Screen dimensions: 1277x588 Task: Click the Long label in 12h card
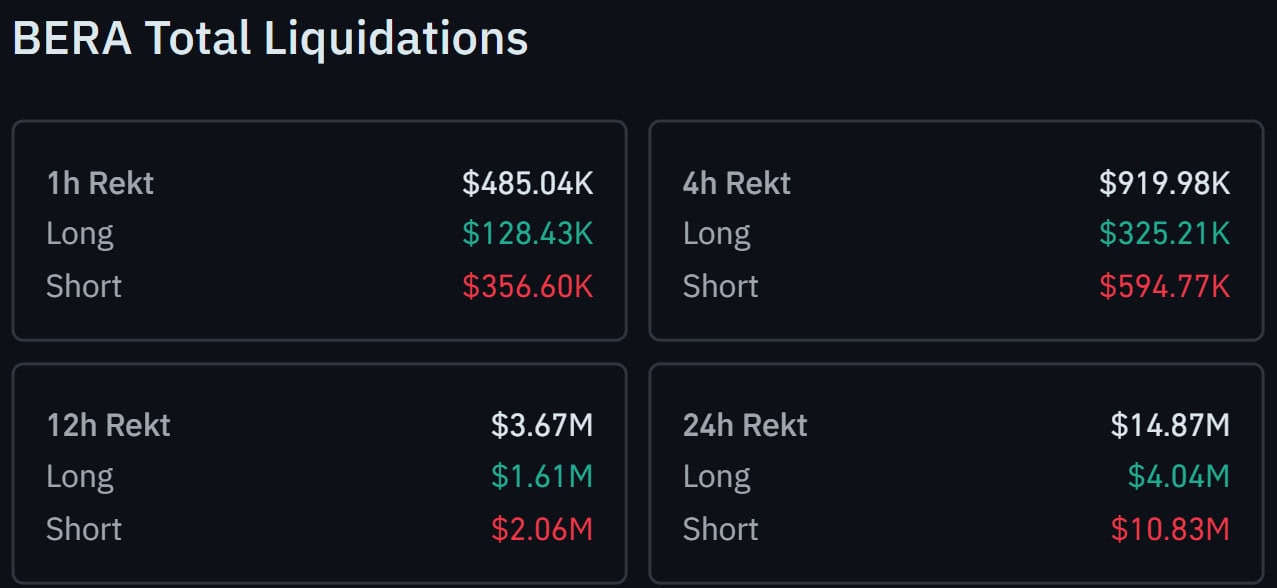click(80, 476)
